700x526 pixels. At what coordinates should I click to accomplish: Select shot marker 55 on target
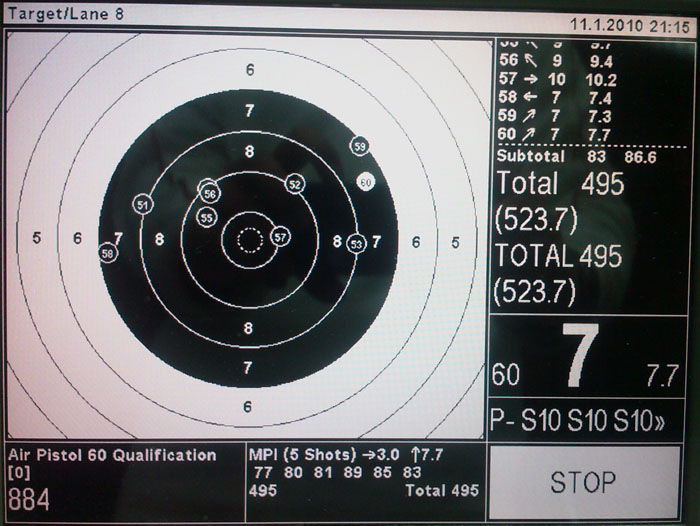[207, 218]
